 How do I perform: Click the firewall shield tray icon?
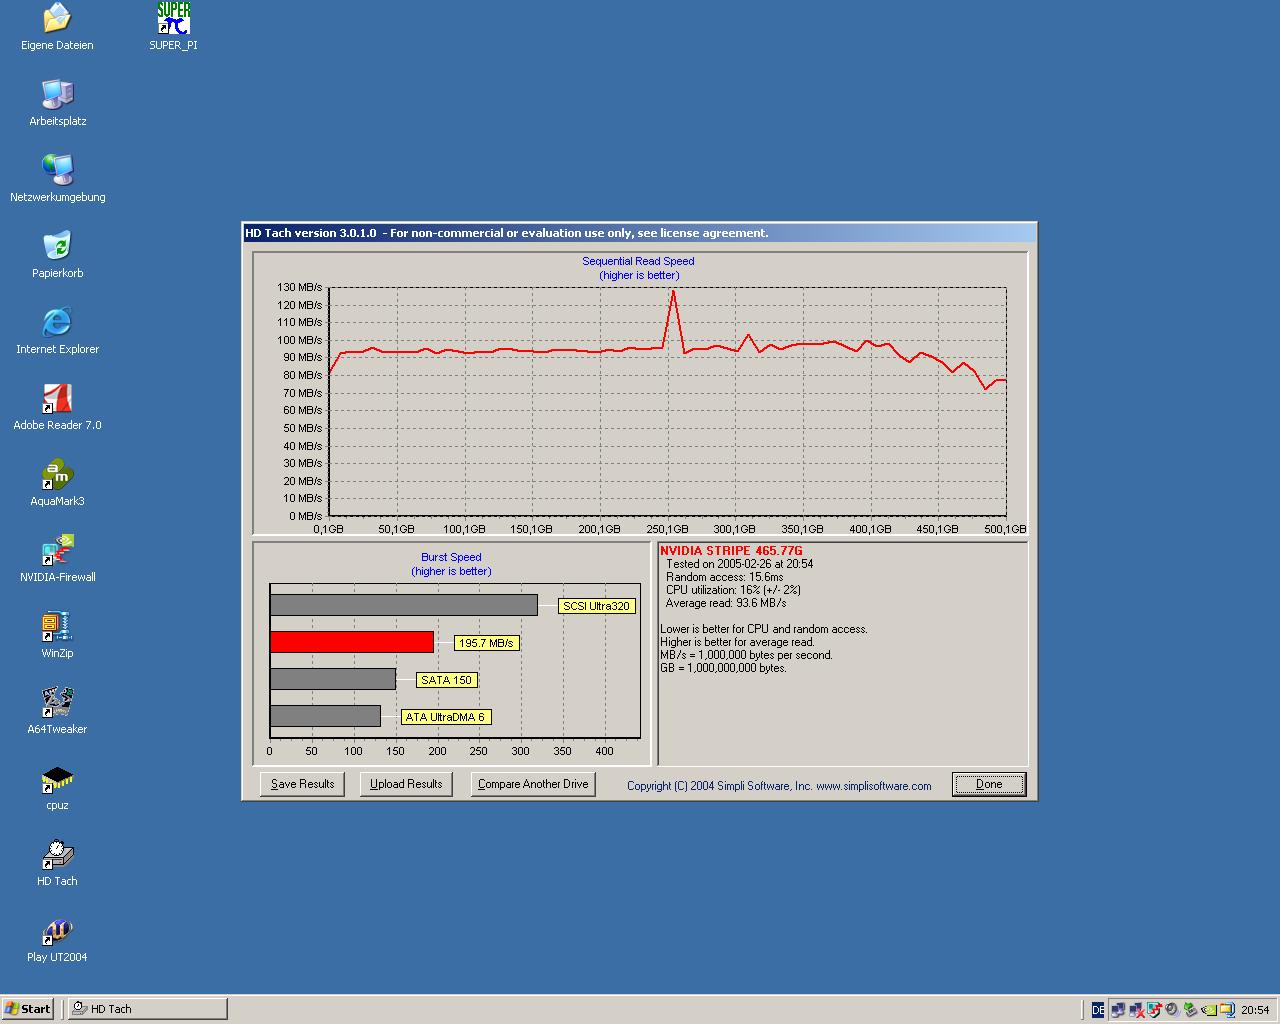[1154, 1010]
